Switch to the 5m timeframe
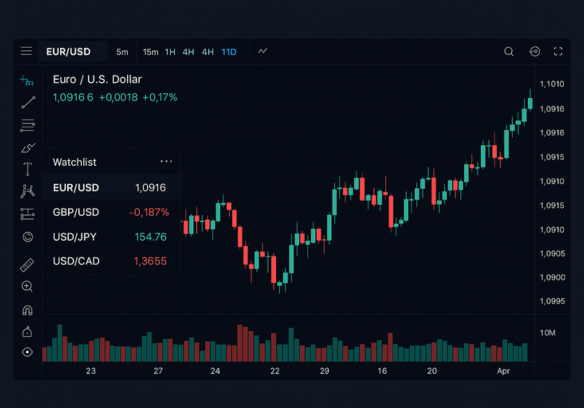 [x=122, y=52]
